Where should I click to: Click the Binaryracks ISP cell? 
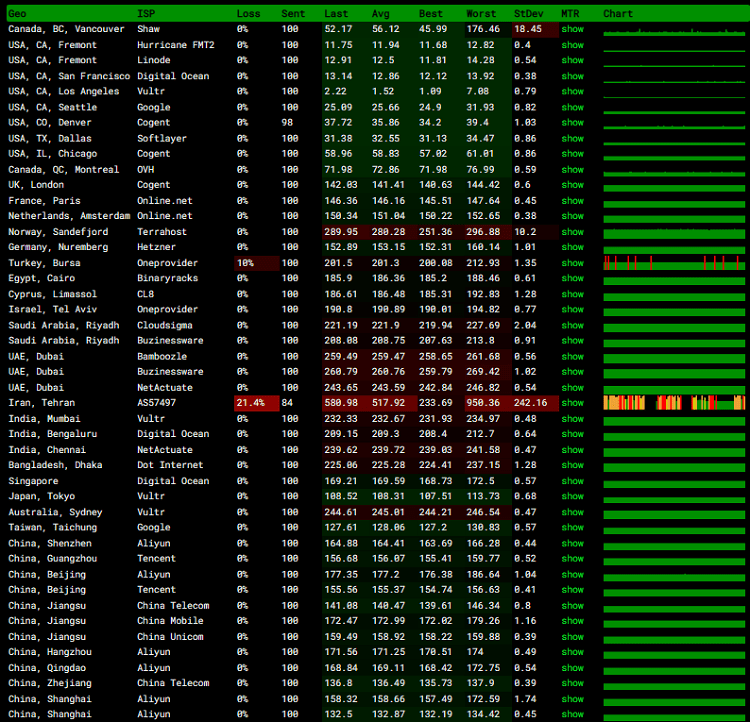[167, 278]
